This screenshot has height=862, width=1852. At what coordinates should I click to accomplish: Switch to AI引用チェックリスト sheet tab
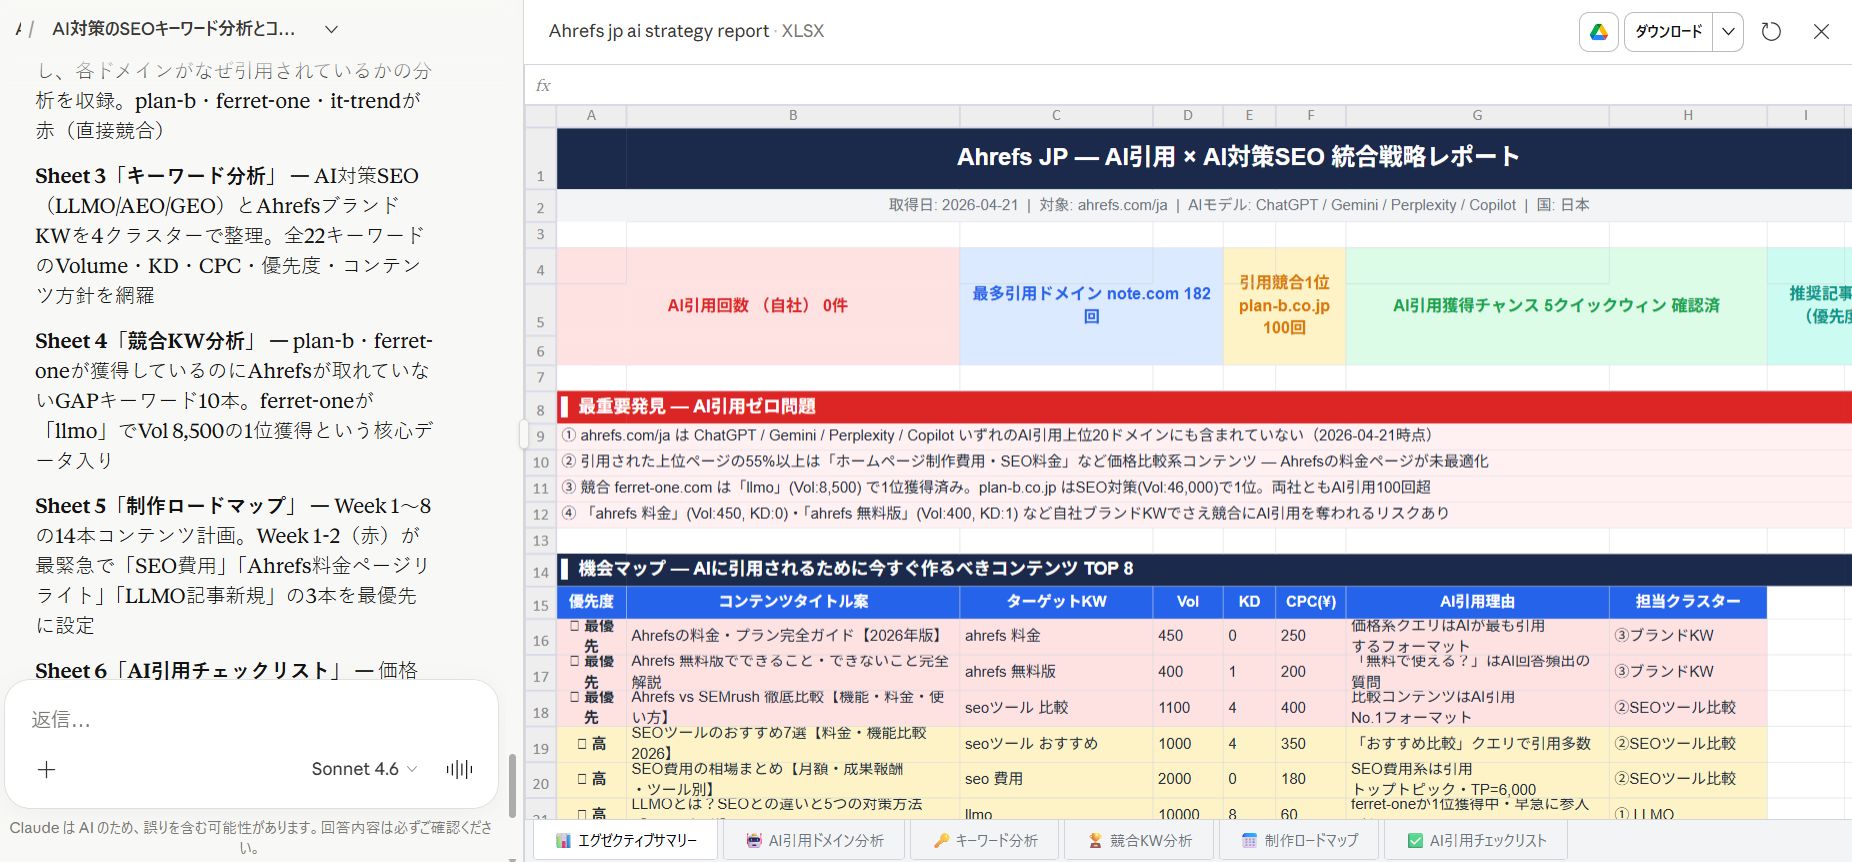pyautogui.click(x=1476, y=841)
